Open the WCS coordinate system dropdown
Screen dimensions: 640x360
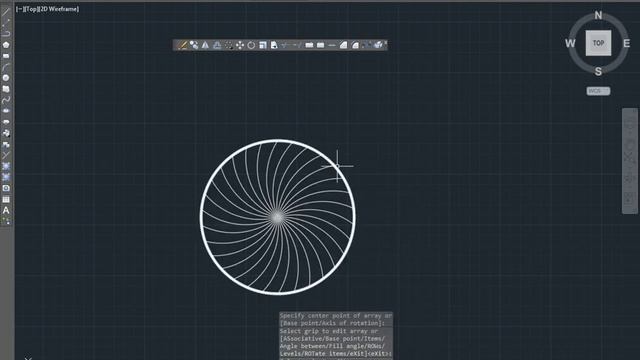tap(598, 91)
